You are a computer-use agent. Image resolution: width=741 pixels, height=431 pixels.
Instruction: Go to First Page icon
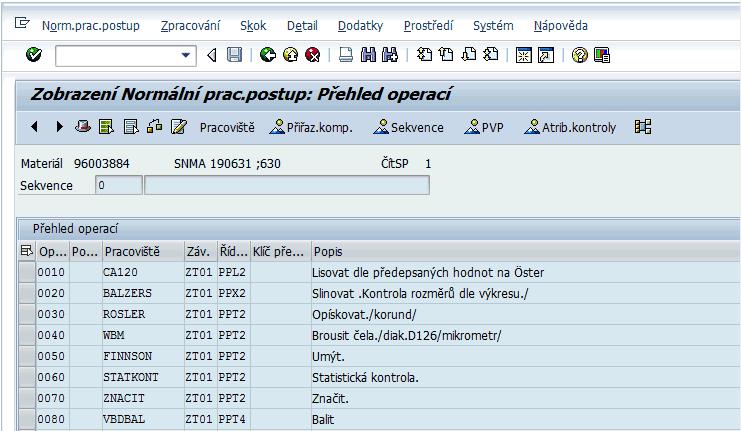(x=424, y=55)
